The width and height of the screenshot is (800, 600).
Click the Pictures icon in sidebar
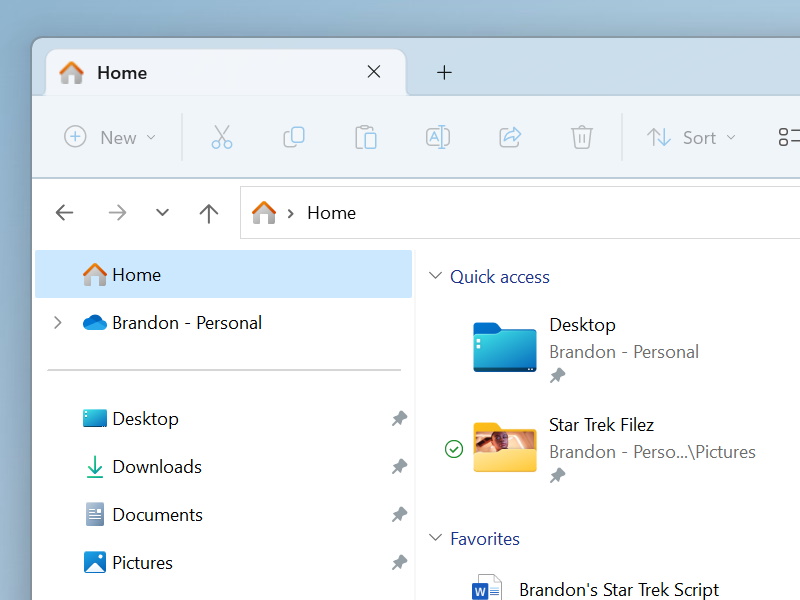click(95, 562)
